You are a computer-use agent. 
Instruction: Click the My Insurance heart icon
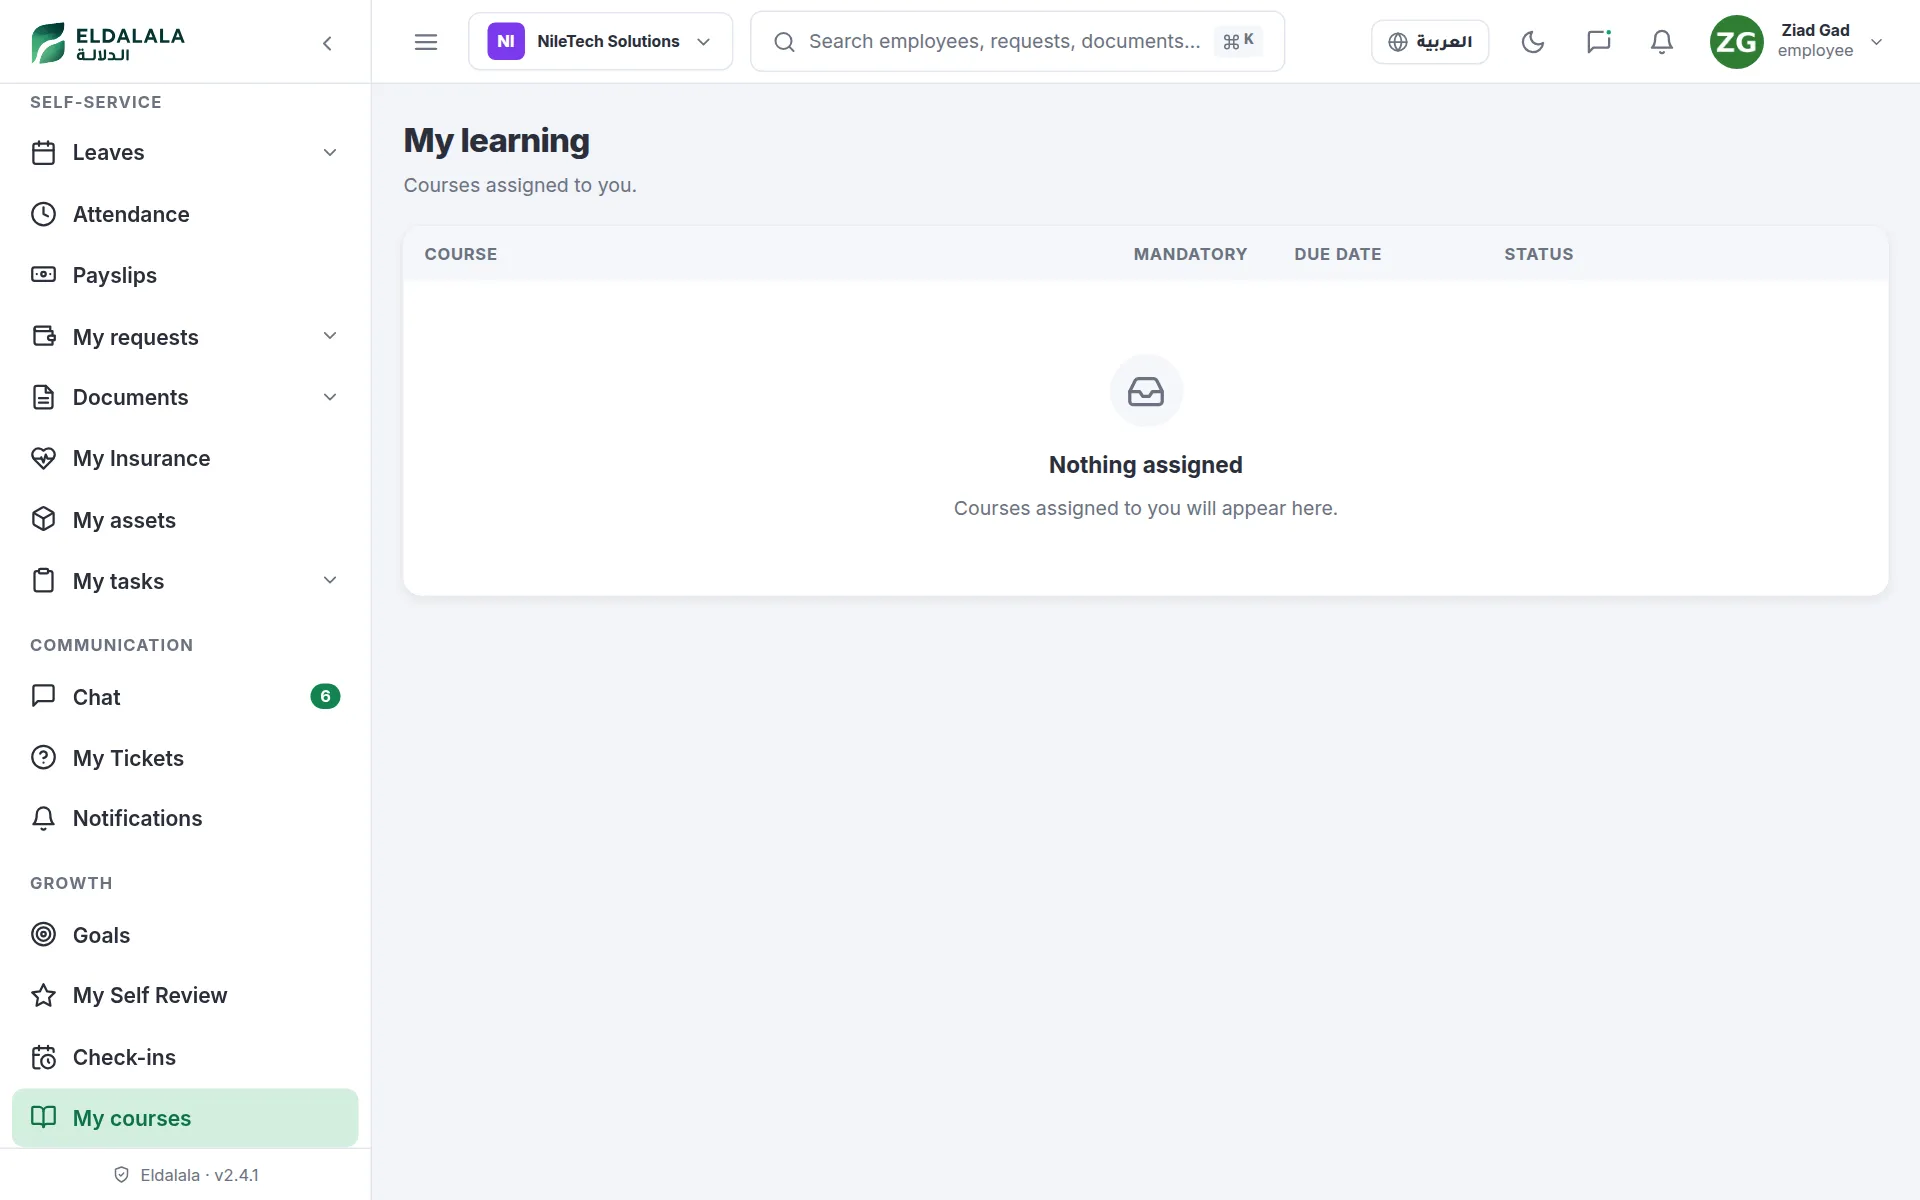pos(43,458)
